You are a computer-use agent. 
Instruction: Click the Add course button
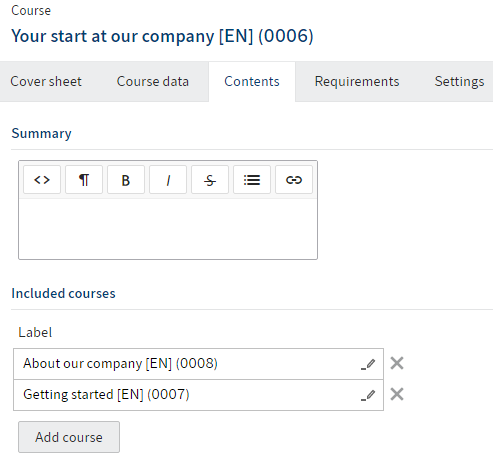point(69,437)
